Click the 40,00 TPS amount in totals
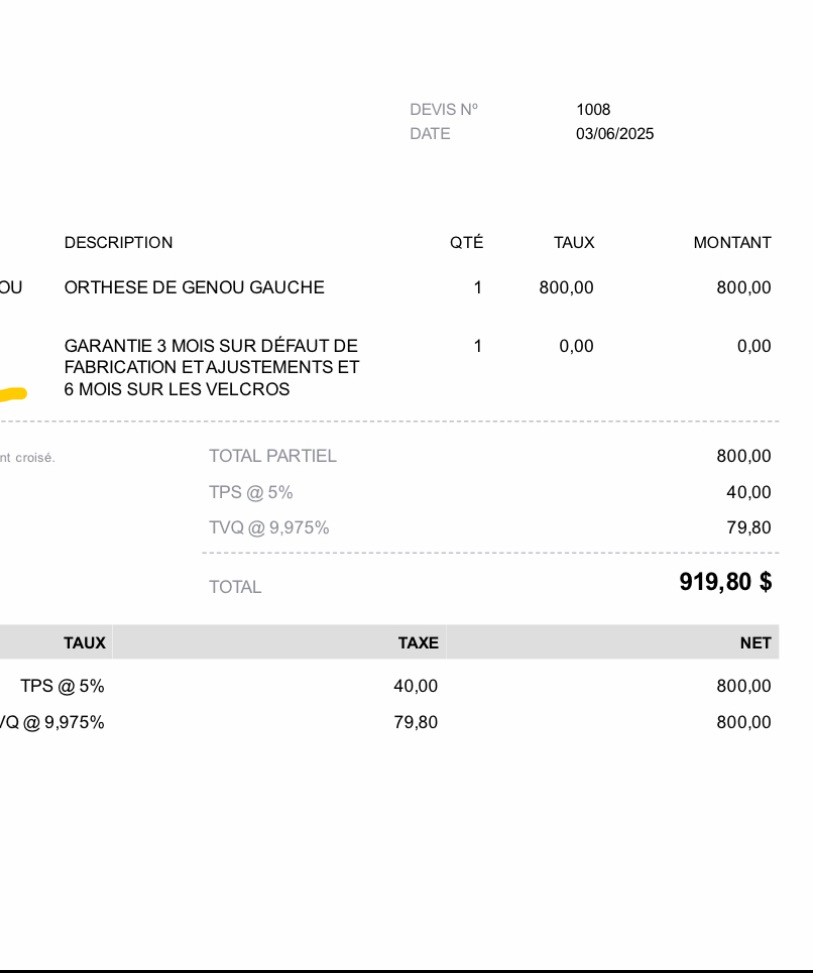 coord(748,492)
